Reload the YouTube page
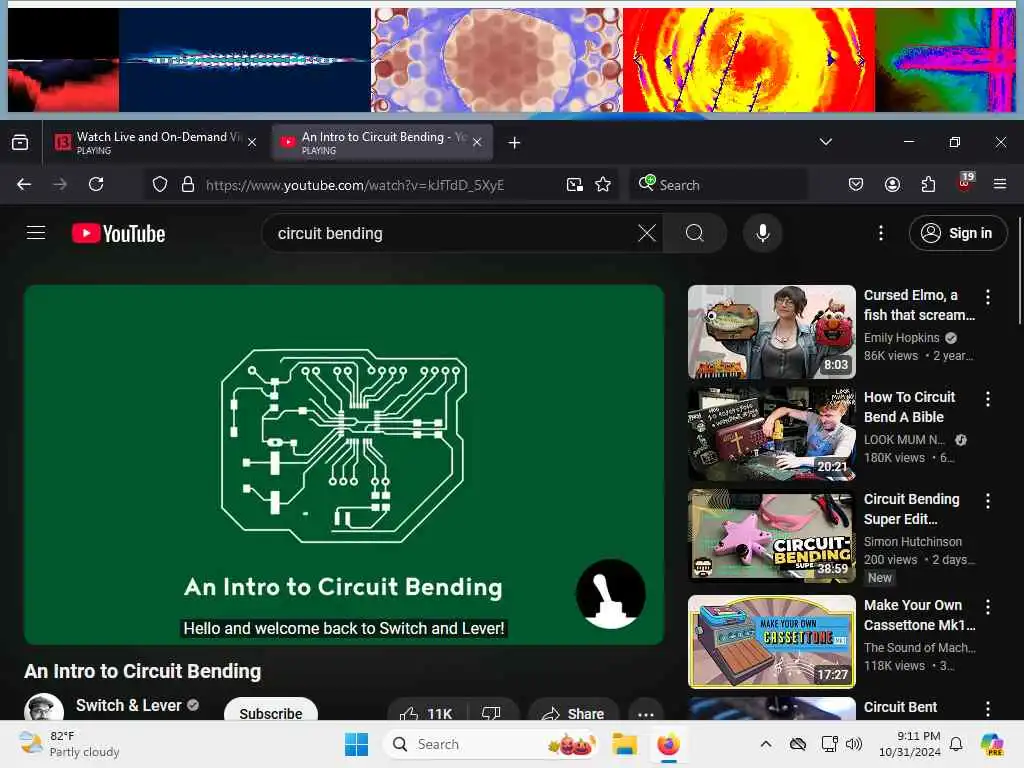The height and width of the screenshot is (768, 1024). (x=97, y=185)
